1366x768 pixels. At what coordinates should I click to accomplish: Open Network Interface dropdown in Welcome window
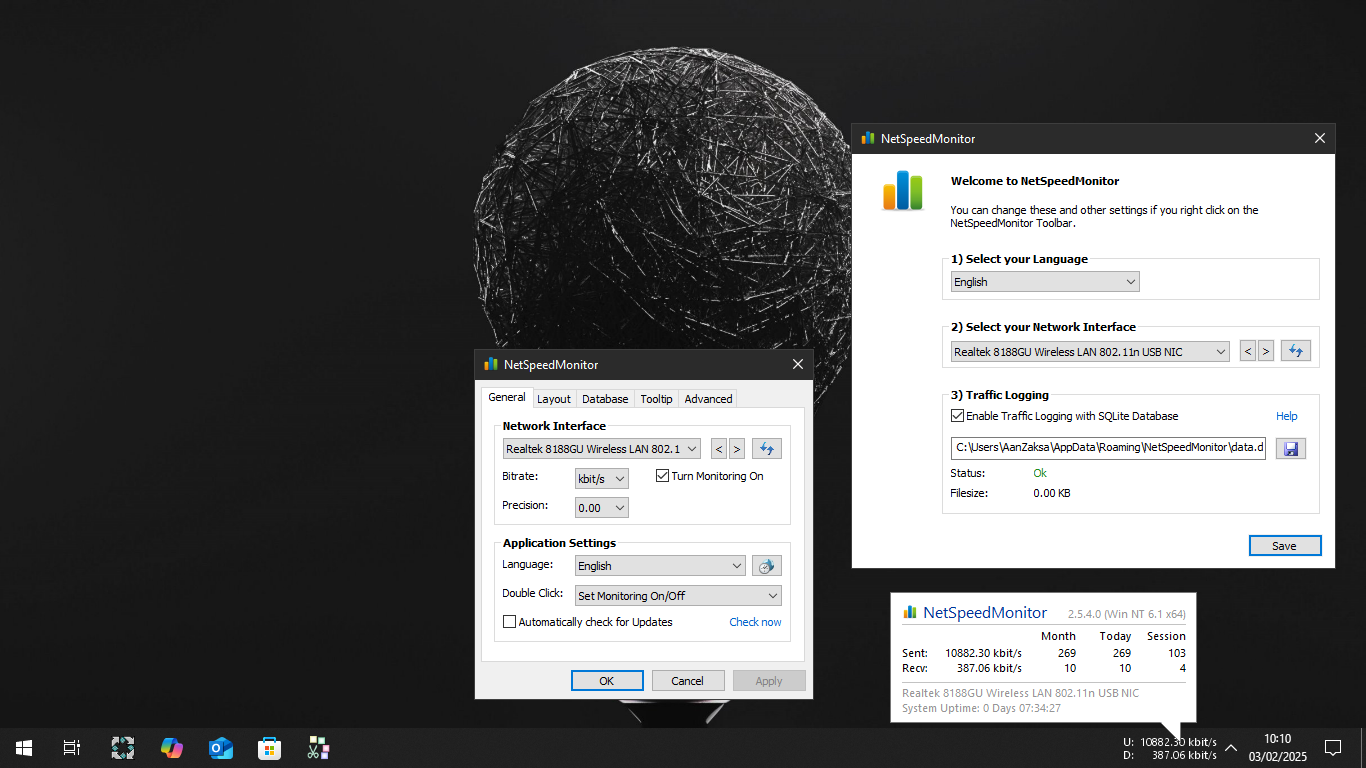(x=1090, y=352)
